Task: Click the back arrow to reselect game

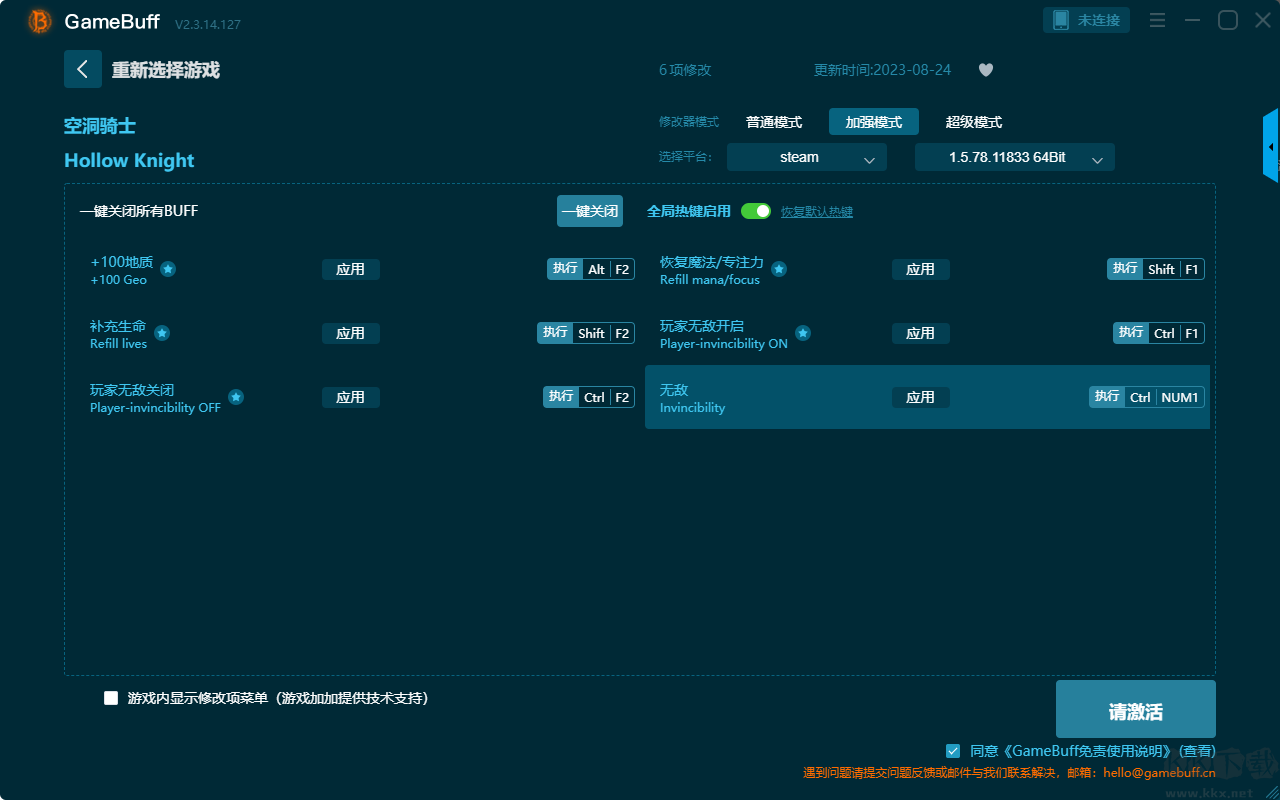Action: pos(82,69)
